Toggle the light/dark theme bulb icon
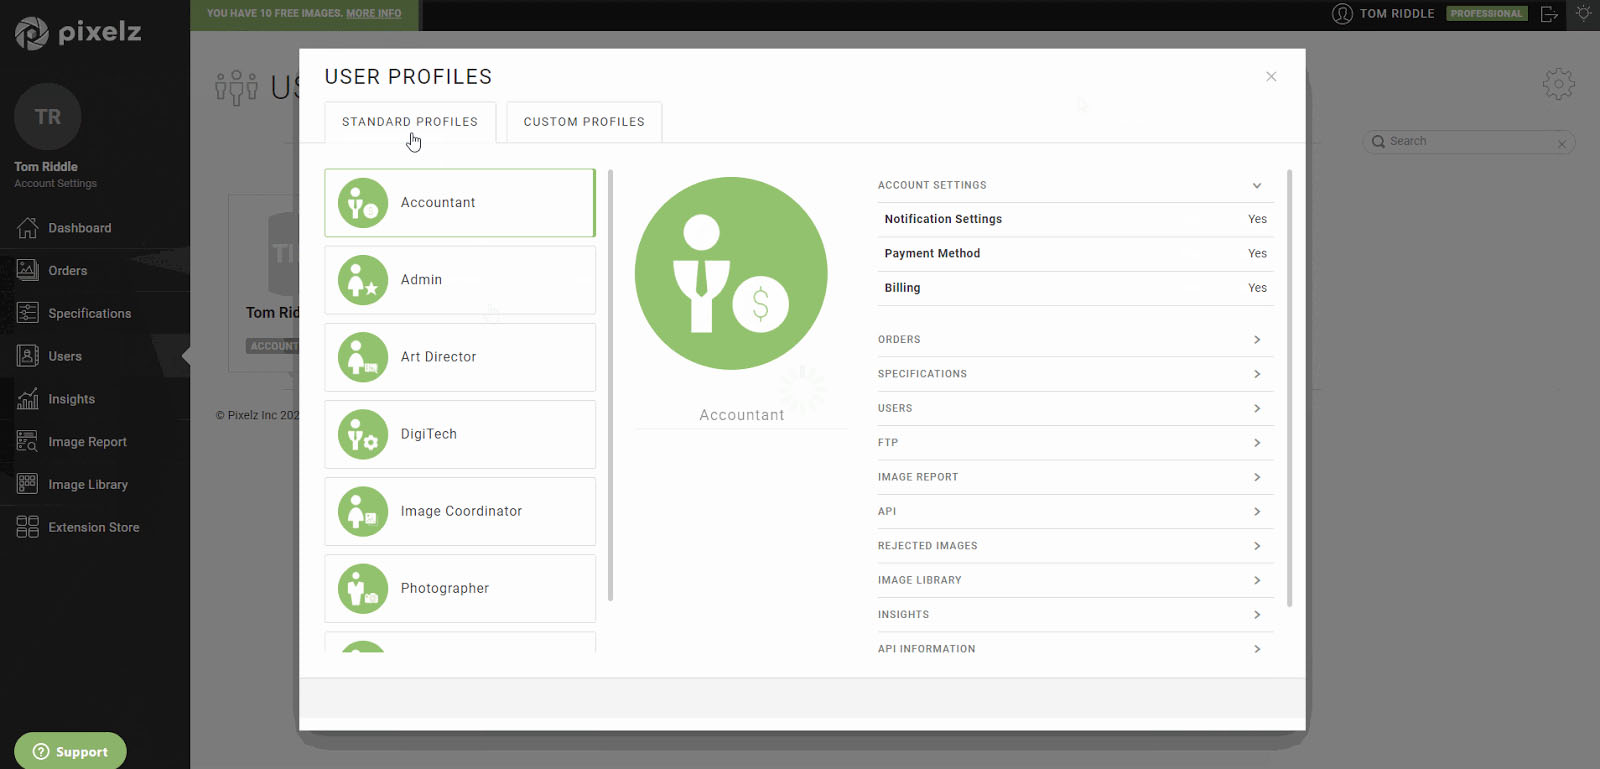Image resolution: width=1600 pixels, height=769 pixels. (x=1583, y=13)
